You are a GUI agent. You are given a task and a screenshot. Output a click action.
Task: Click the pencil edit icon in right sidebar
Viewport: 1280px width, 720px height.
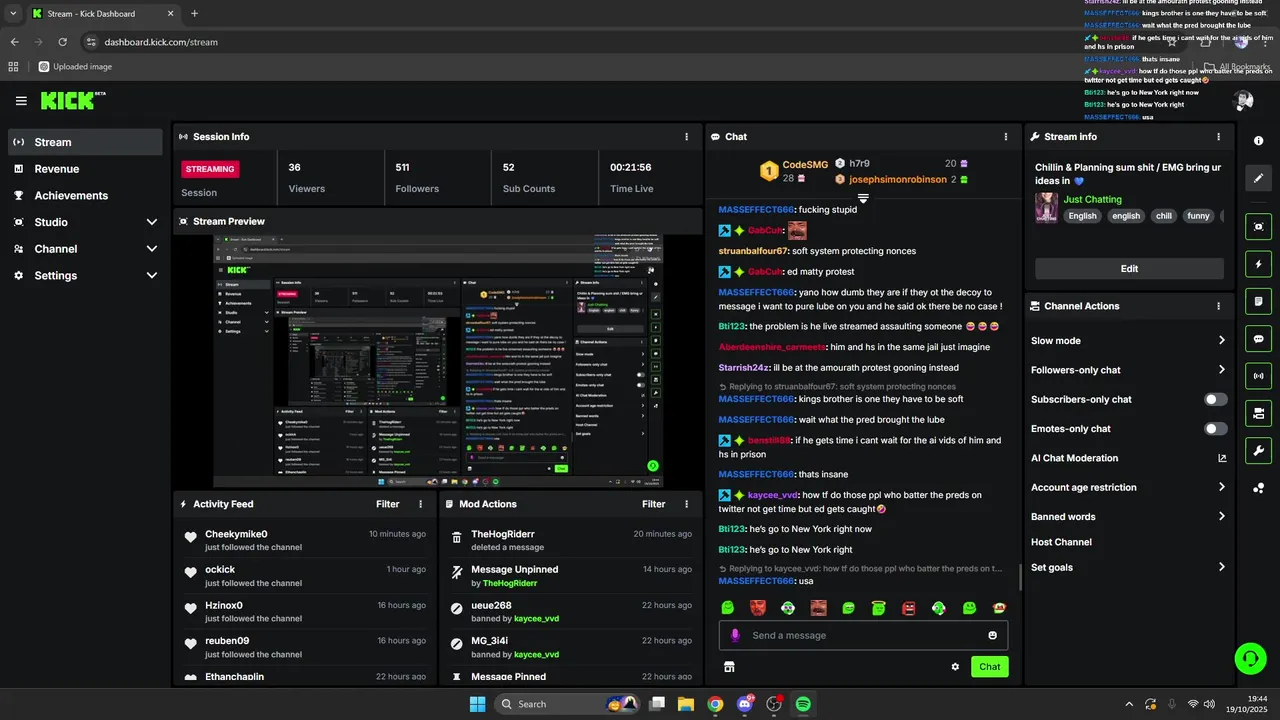(1259, 178)
